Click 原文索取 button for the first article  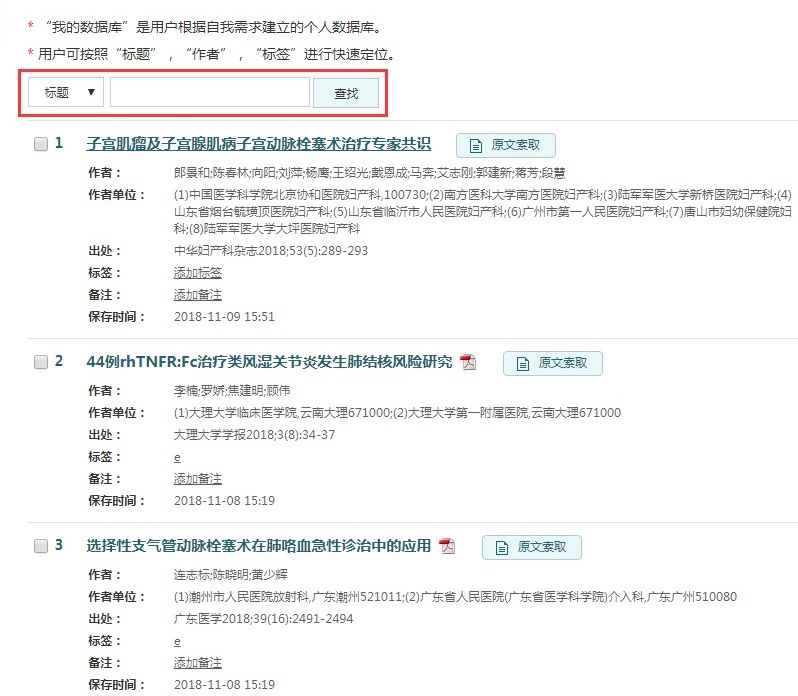click(x=506, y=145)
